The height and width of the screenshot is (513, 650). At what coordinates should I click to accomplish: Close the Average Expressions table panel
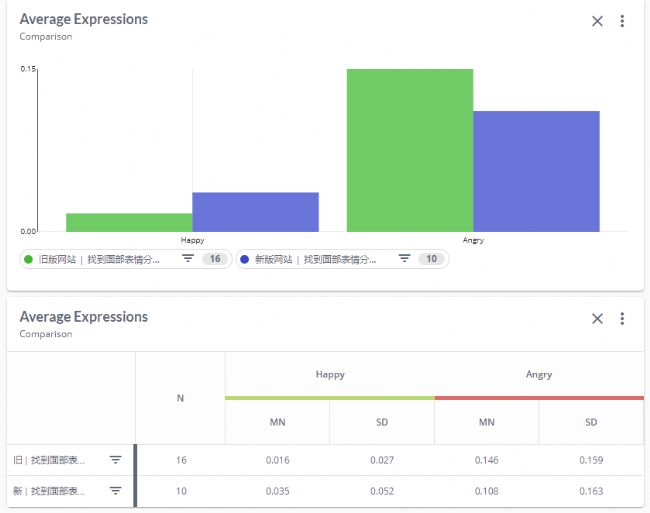pos(597,319)
